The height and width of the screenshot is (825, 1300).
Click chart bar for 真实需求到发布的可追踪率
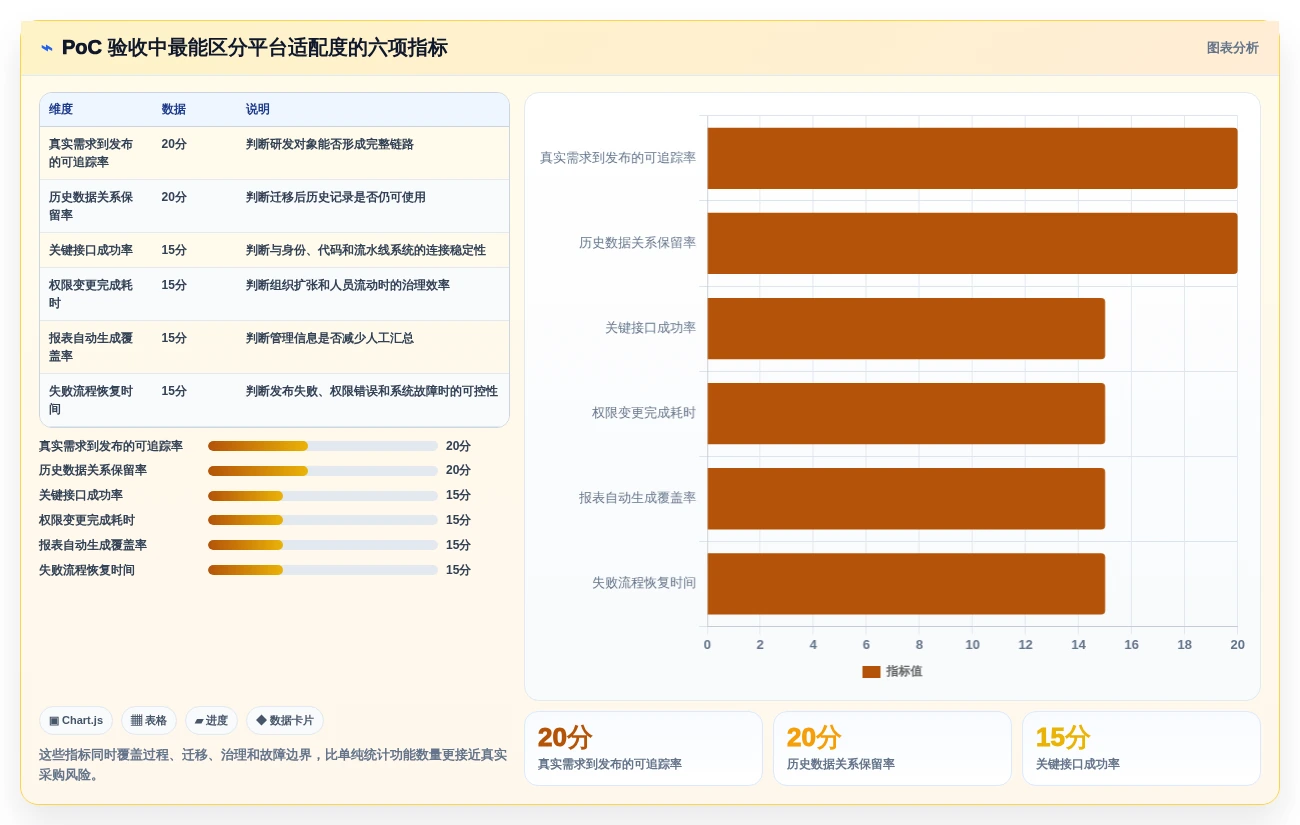972,158
